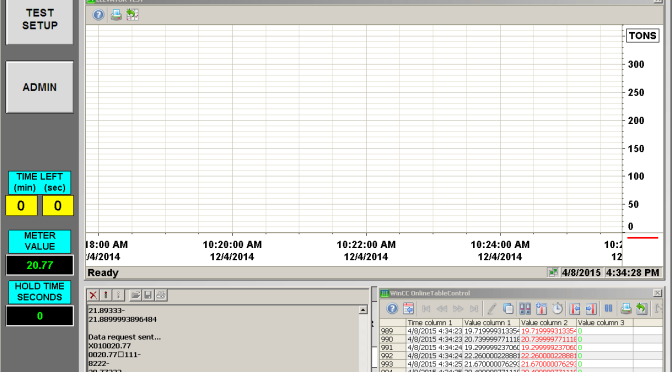Screen dimensions: 672x372
Task: Click the table configuration dialog icon
Action: 408,309
